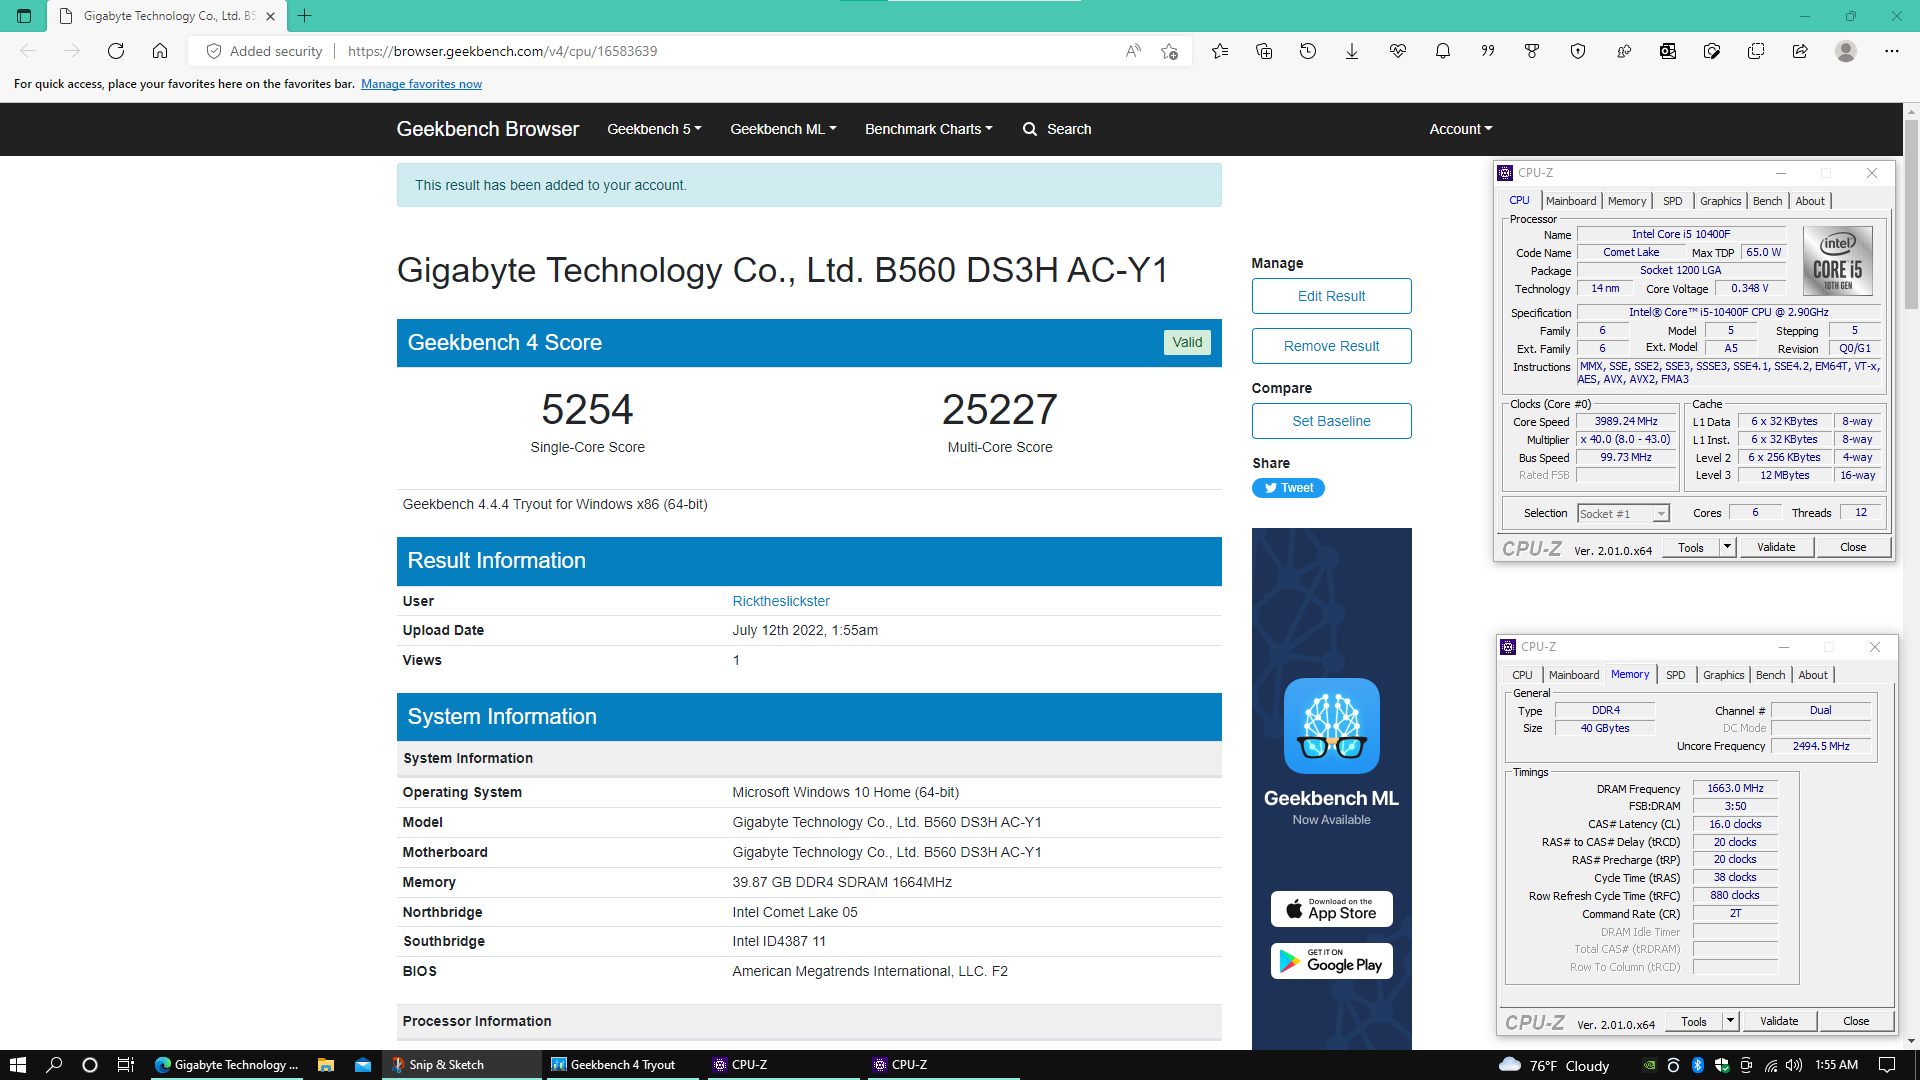Open browser Settings and more menu

pos(1892,51)
